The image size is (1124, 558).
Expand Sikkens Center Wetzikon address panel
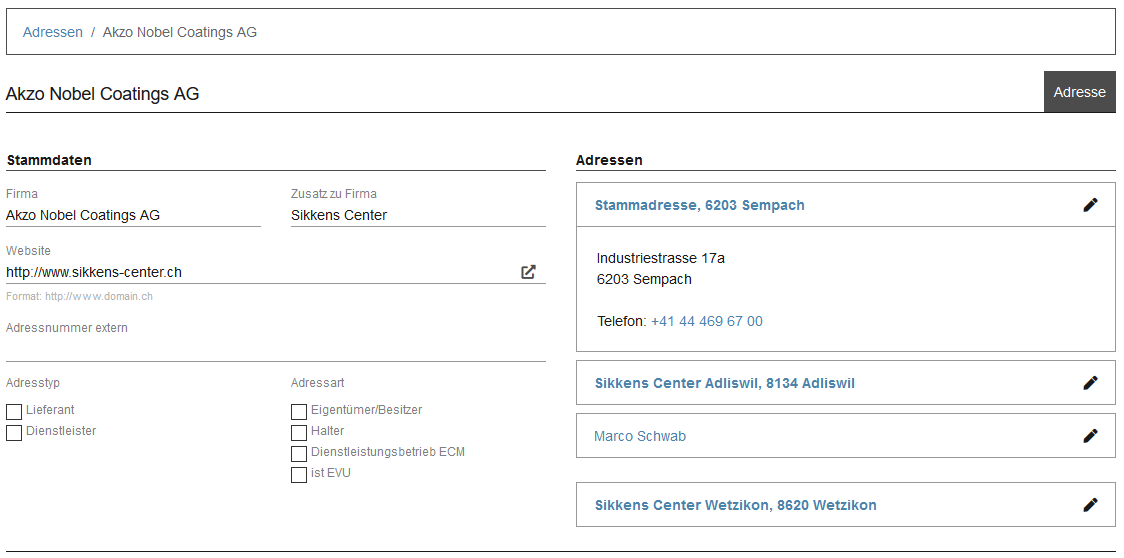tap(735, 505)
